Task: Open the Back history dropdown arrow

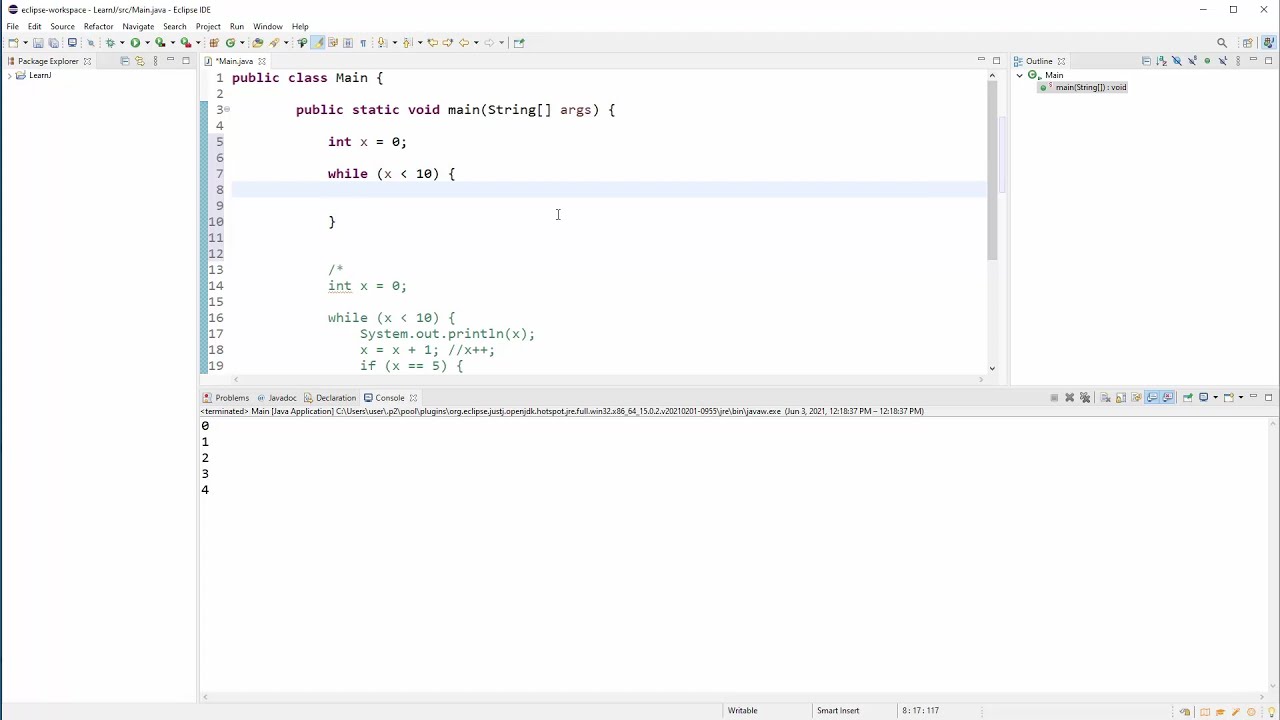Action: point(476,42)
